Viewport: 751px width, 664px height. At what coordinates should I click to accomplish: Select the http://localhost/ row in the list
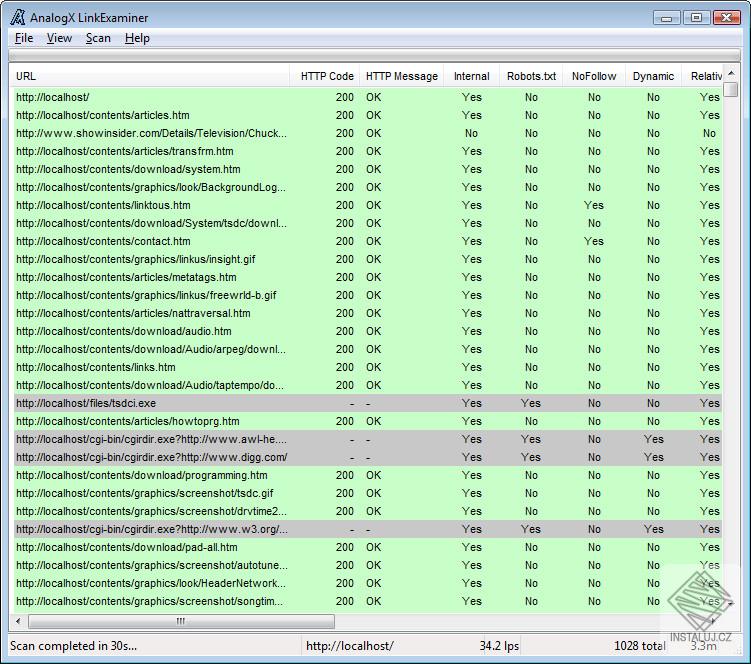[367, 97]
